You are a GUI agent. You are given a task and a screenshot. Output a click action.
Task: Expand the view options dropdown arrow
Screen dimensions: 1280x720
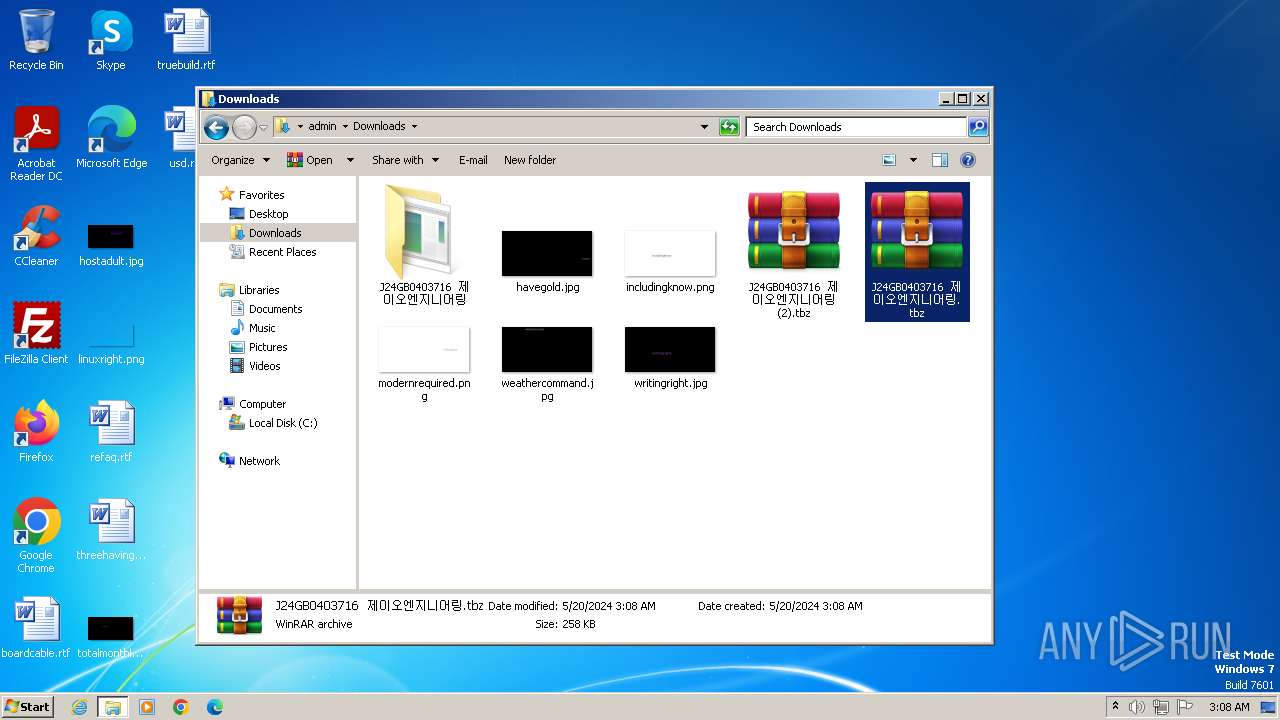click(913, 160)
